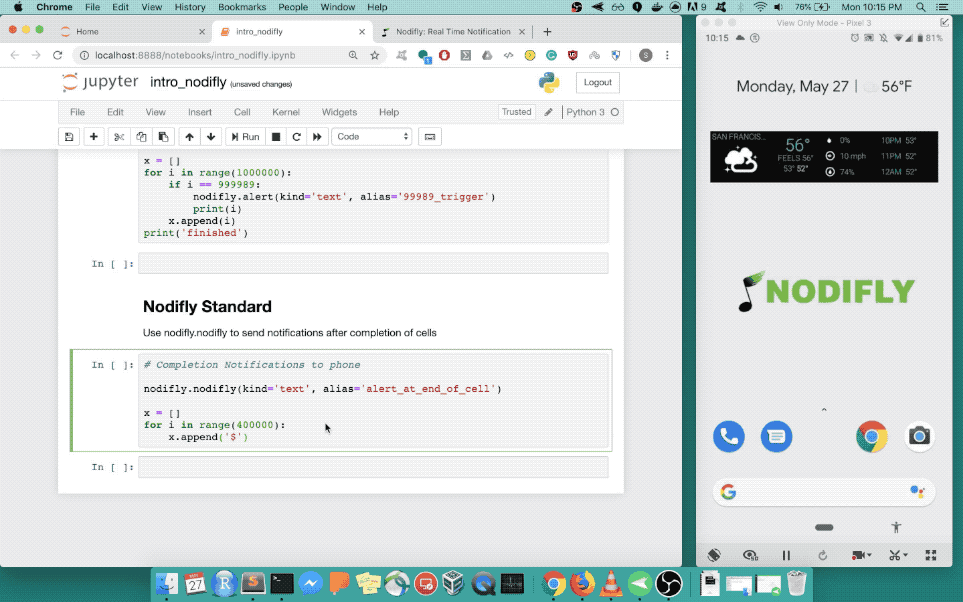Open Chrome three-dot menu
The height and width of the screenshot is (602, 963).
pyautogui.click(x=667, y=55)
